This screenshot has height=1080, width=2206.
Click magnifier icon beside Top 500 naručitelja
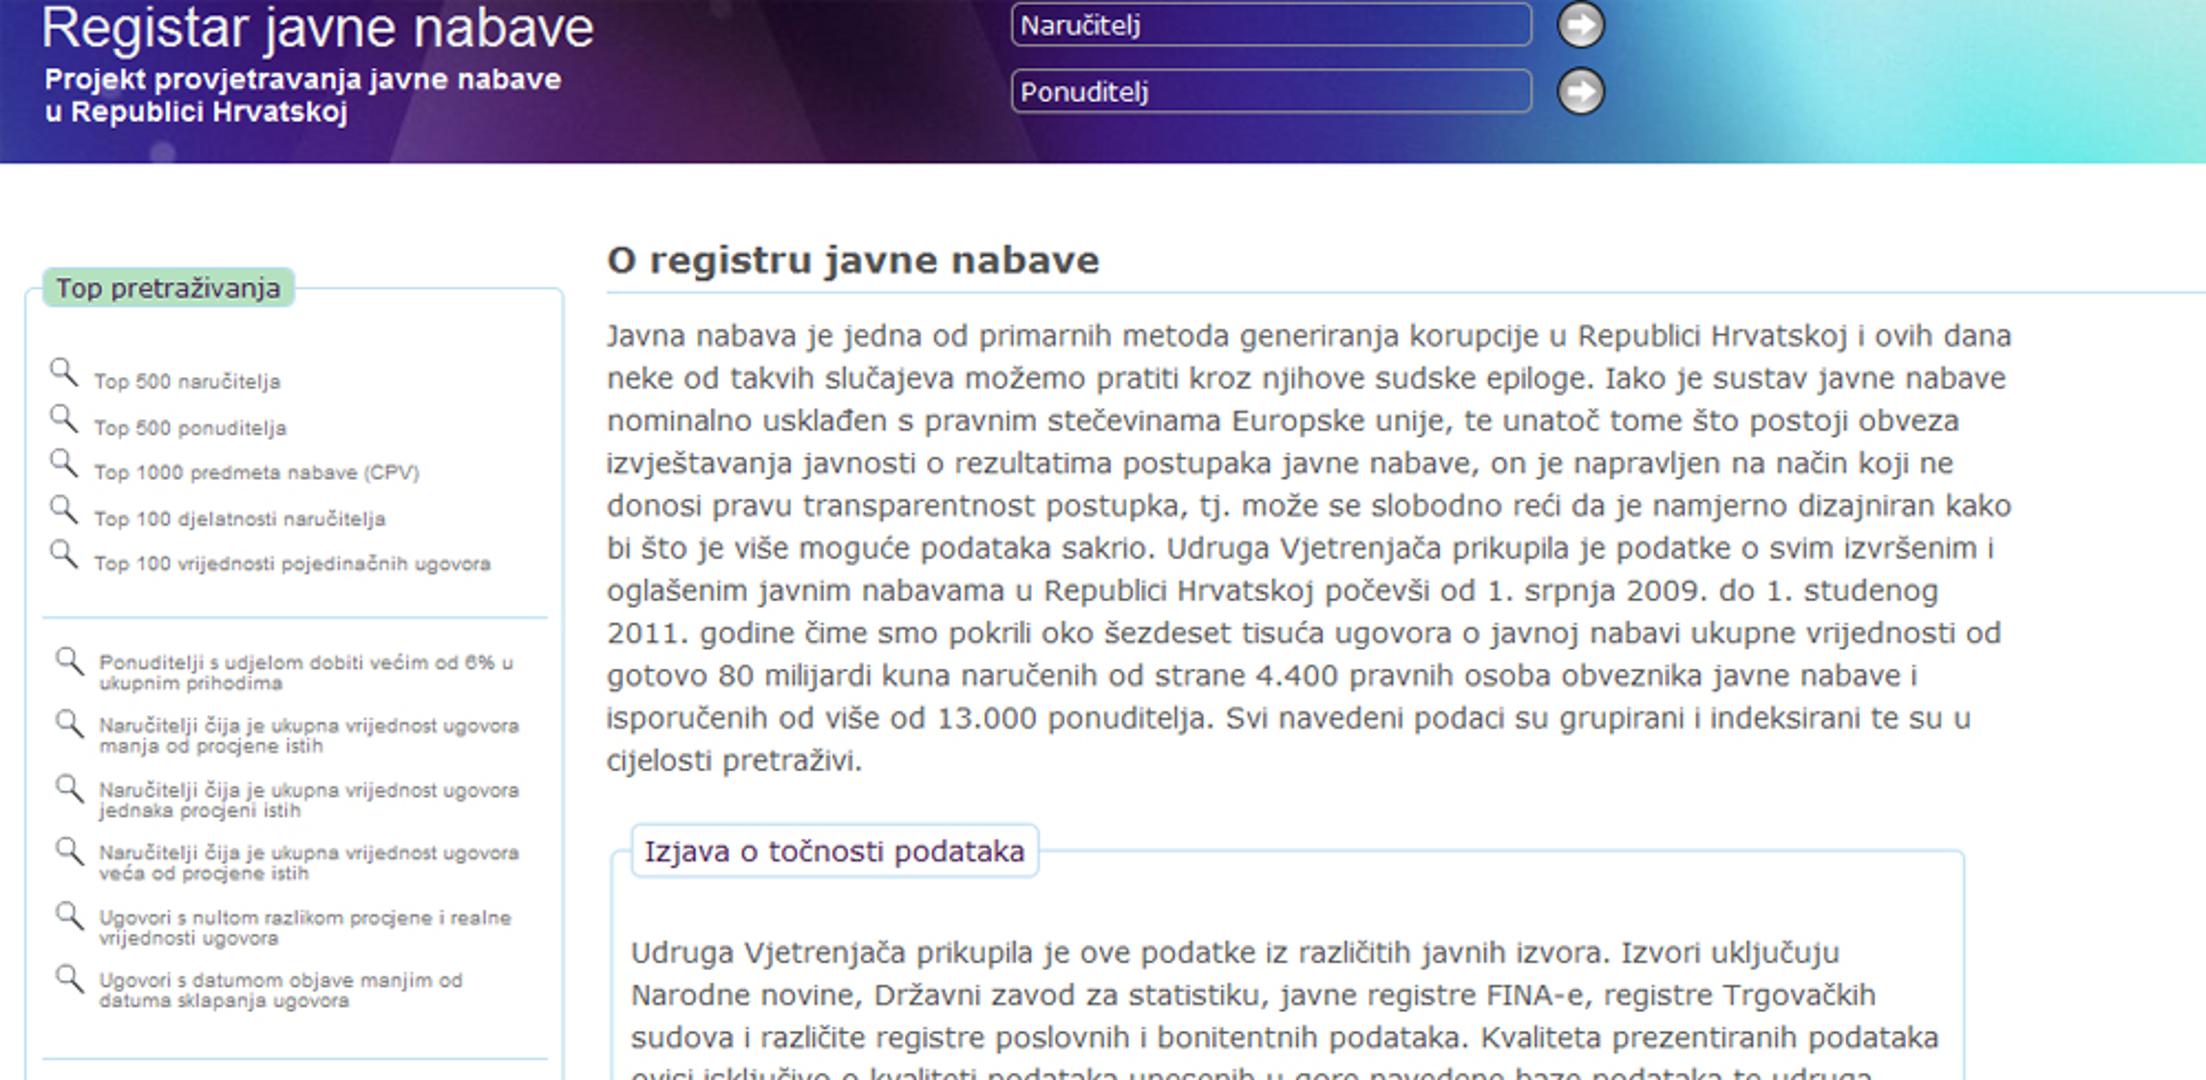[x=64, y=373]
